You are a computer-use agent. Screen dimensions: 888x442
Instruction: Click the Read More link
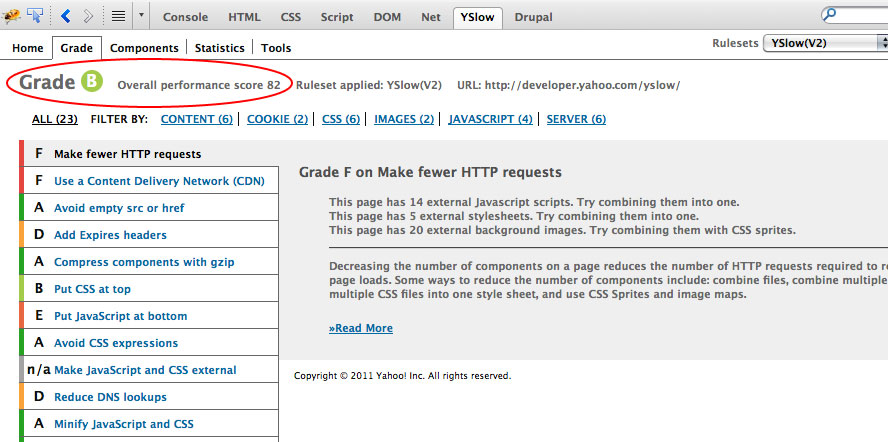point(361,328)
